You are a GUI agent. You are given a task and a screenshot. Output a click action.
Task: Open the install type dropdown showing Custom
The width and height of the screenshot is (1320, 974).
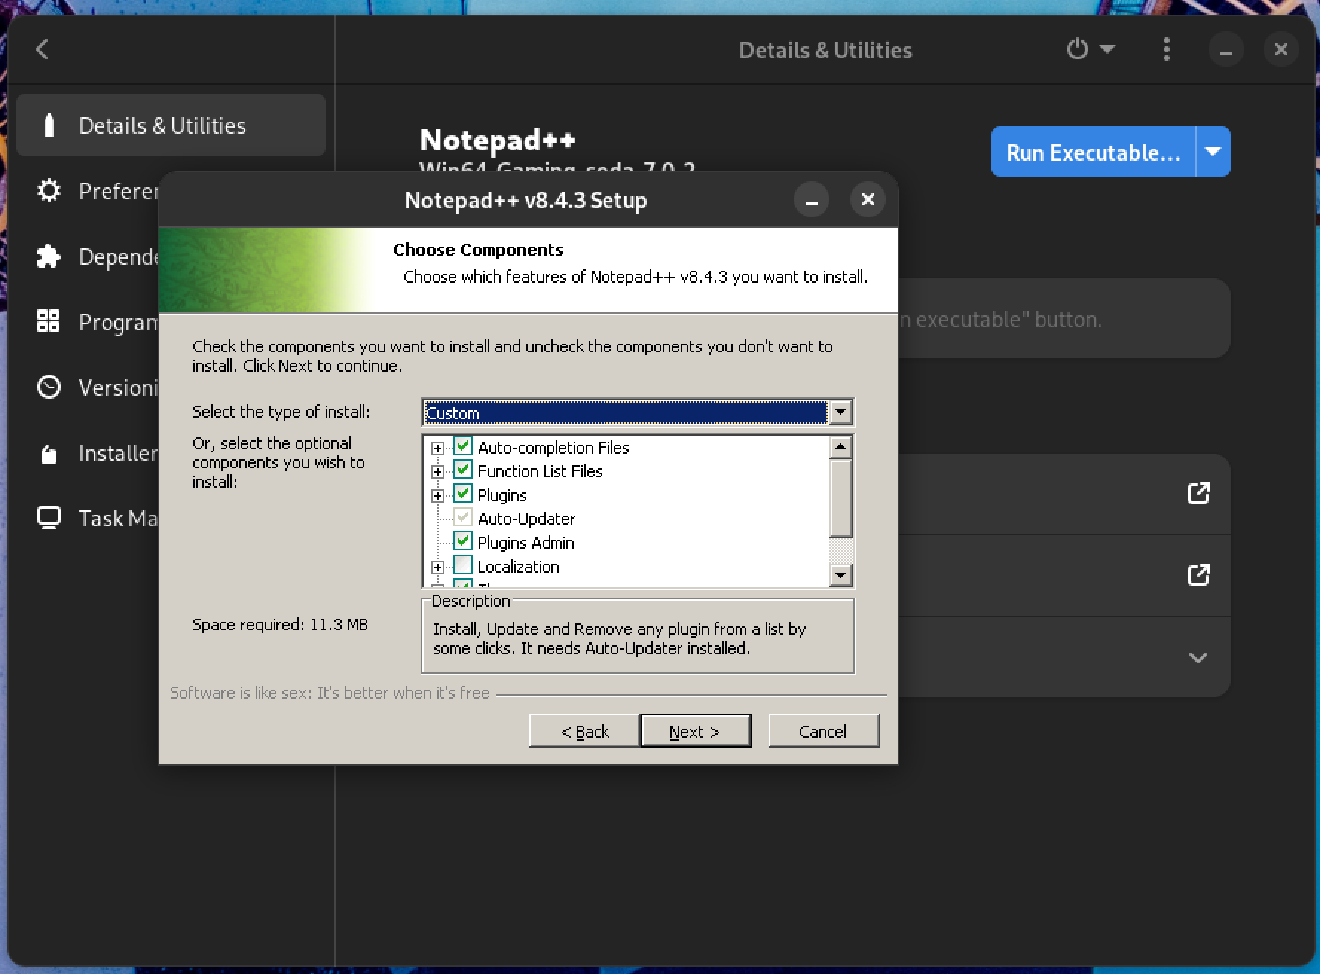[839, 412]
